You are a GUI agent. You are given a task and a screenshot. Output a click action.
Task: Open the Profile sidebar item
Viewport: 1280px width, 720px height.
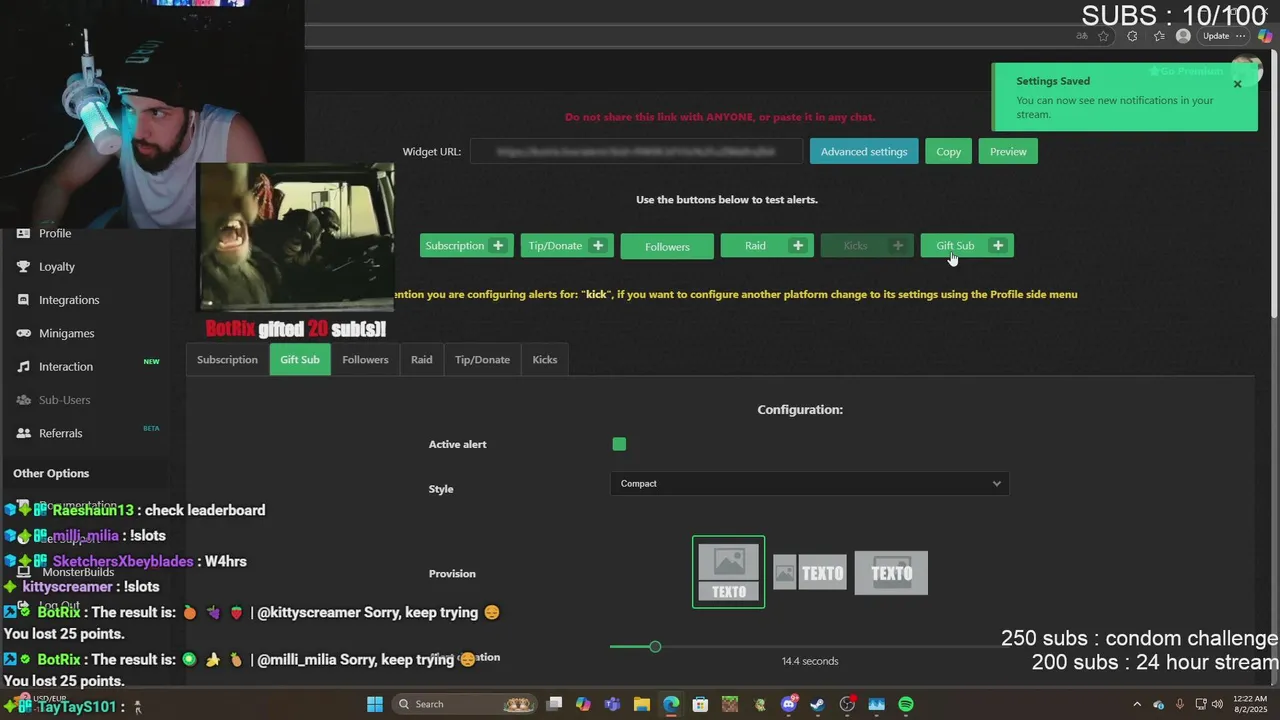pyautogui.click(x=54, y=233)
